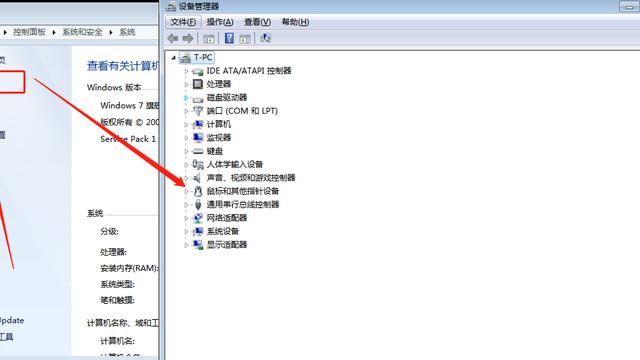
Task: Click 系统 in the breadcrumb path
Action: (x=127, y=32)
